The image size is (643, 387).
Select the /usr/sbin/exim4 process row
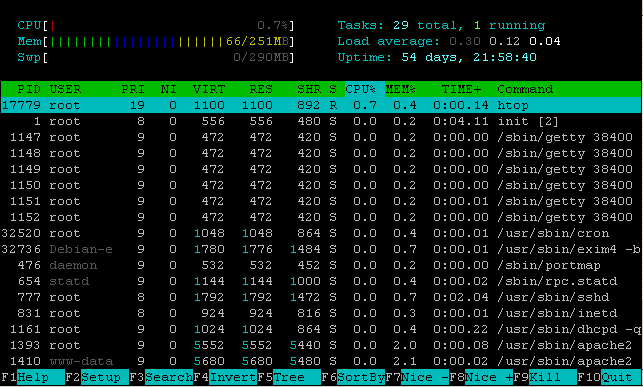tap(321, 249)
